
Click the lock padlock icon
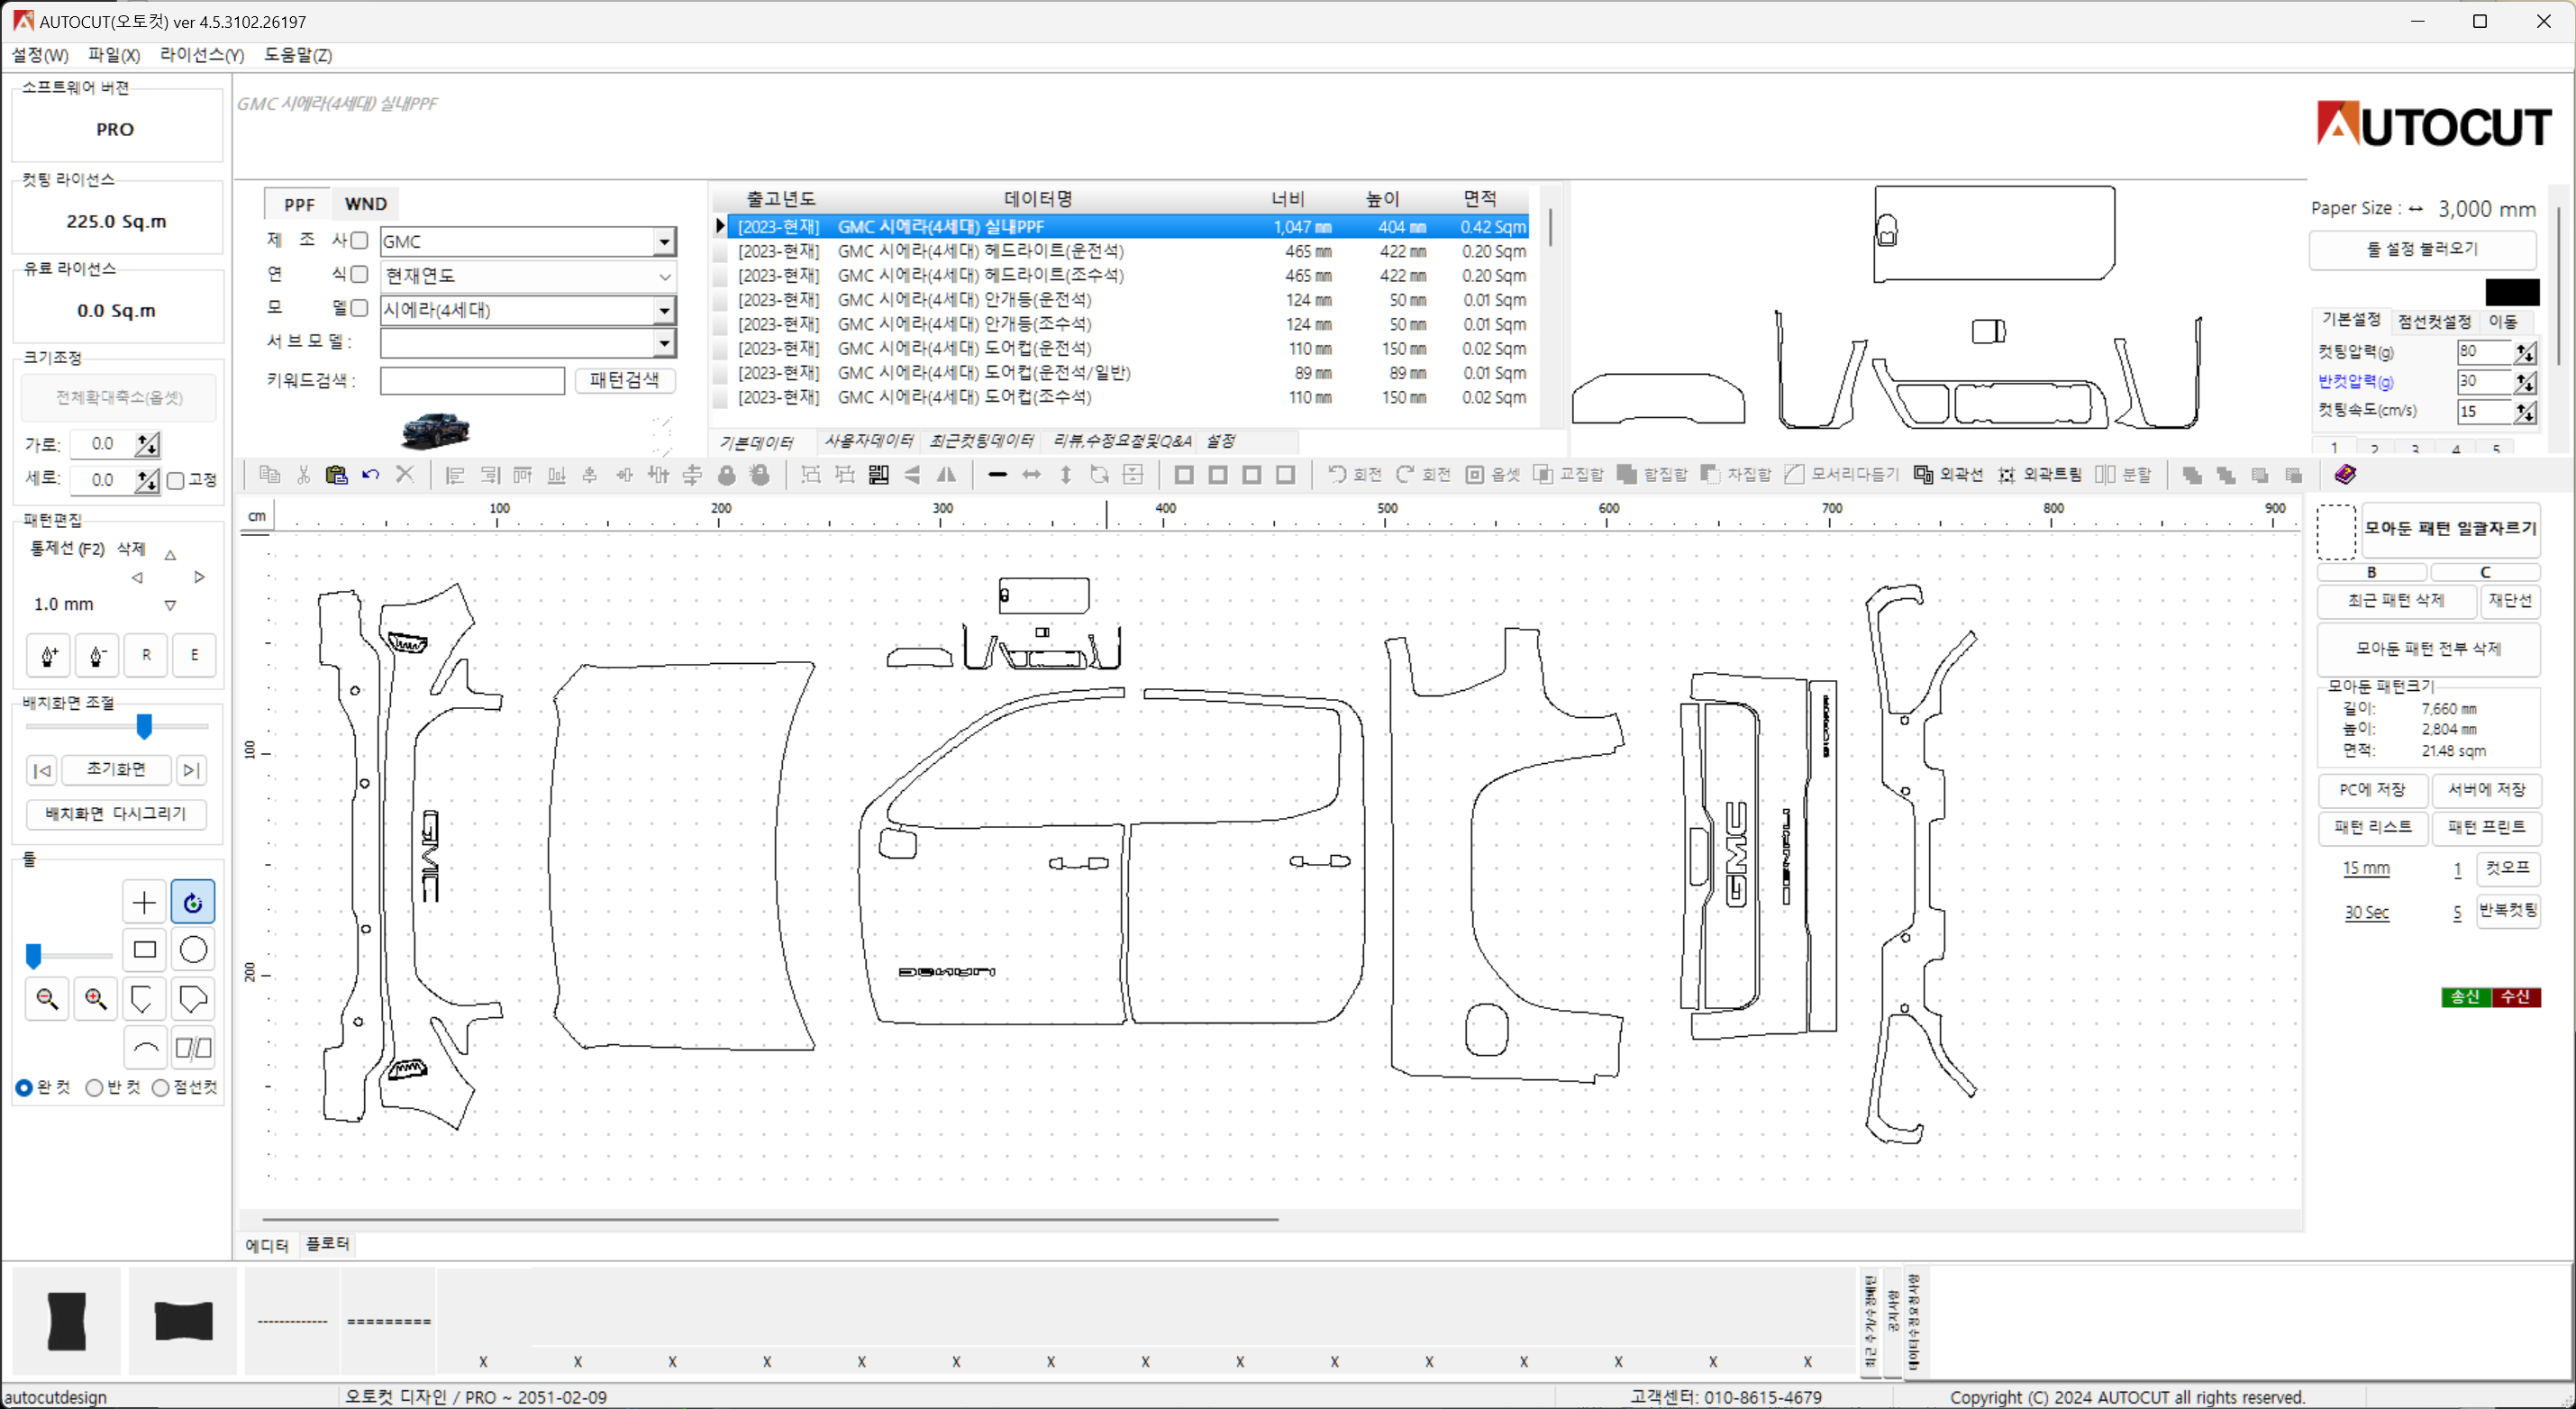726,475
